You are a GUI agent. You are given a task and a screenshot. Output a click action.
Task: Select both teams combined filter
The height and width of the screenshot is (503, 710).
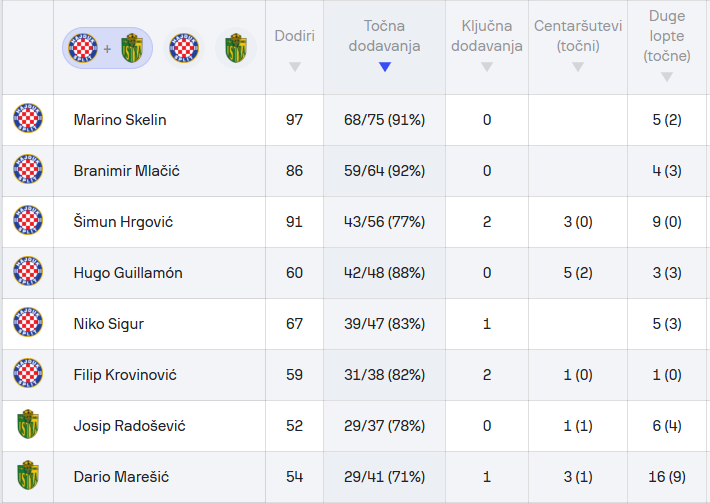tap(108, 48)
